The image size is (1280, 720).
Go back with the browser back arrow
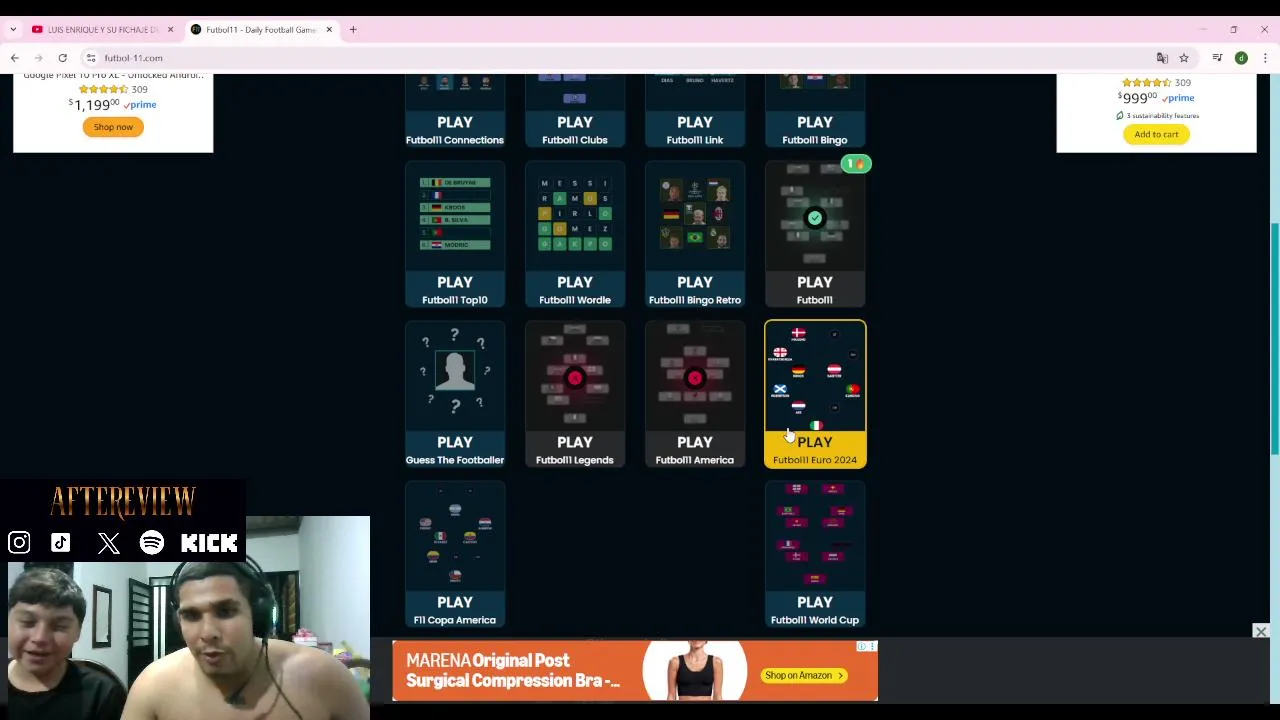point(15,58)
